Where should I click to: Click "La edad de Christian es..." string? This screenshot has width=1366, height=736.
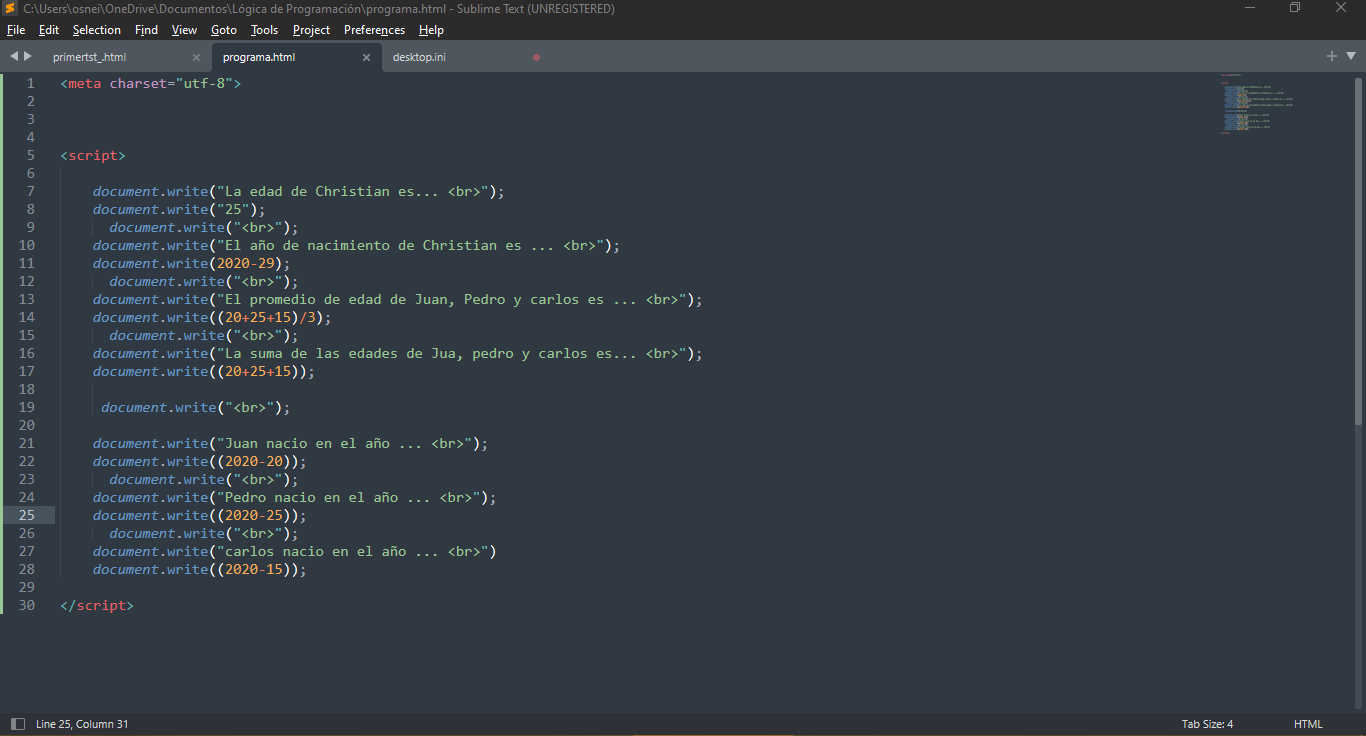coord(353,191)
